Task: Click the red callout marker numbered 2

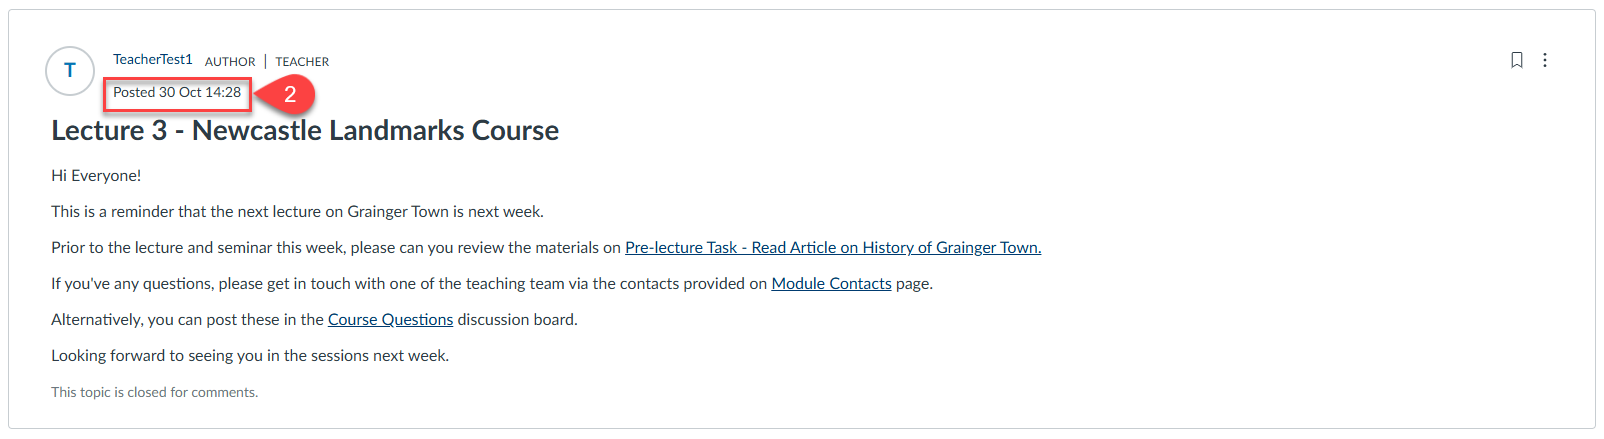Action: coord(288,94)
